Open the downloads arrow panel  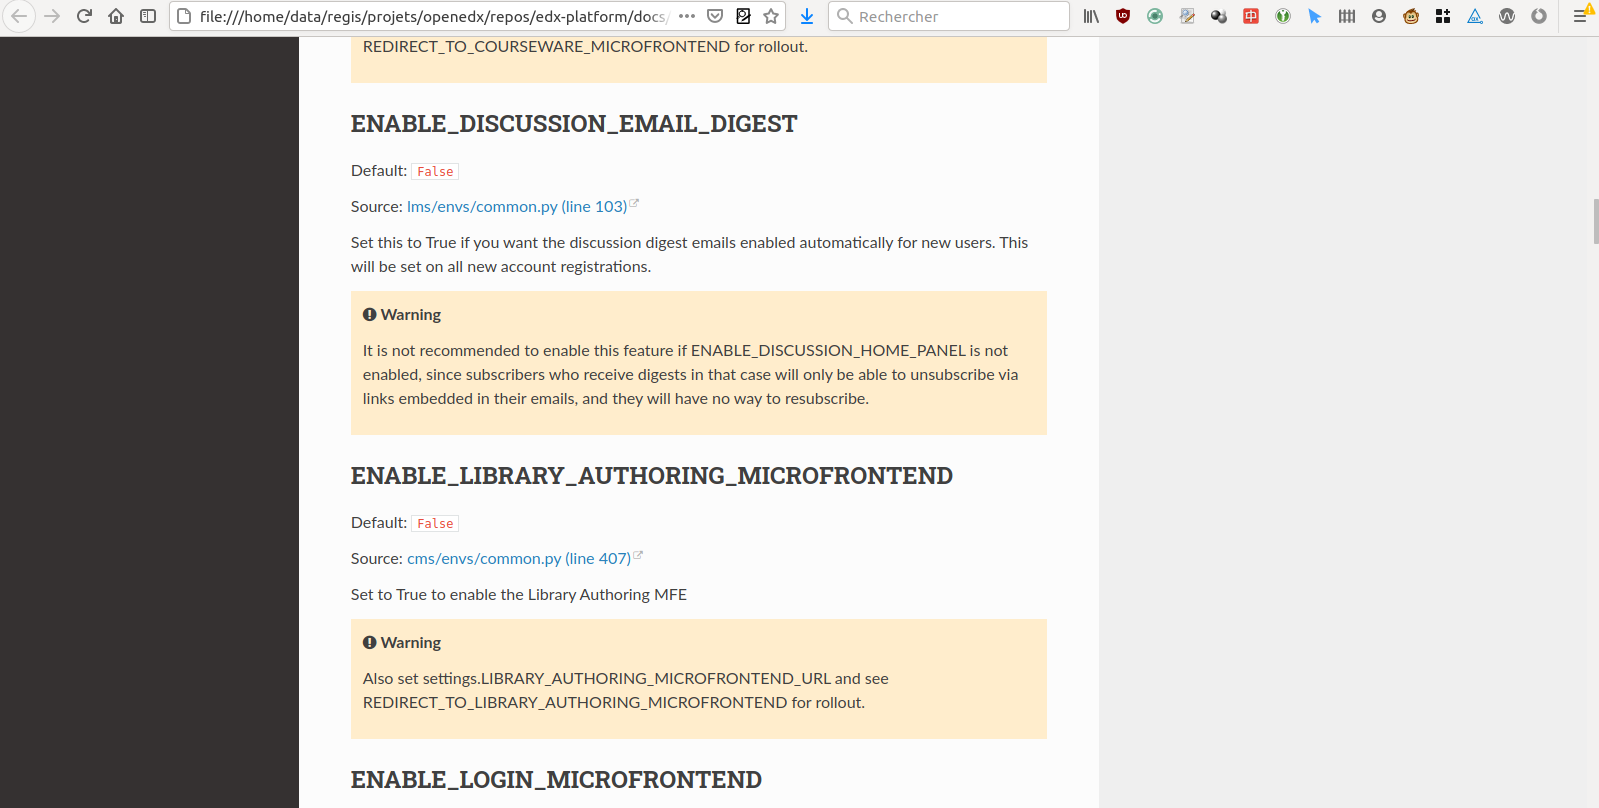coord(807,16)
